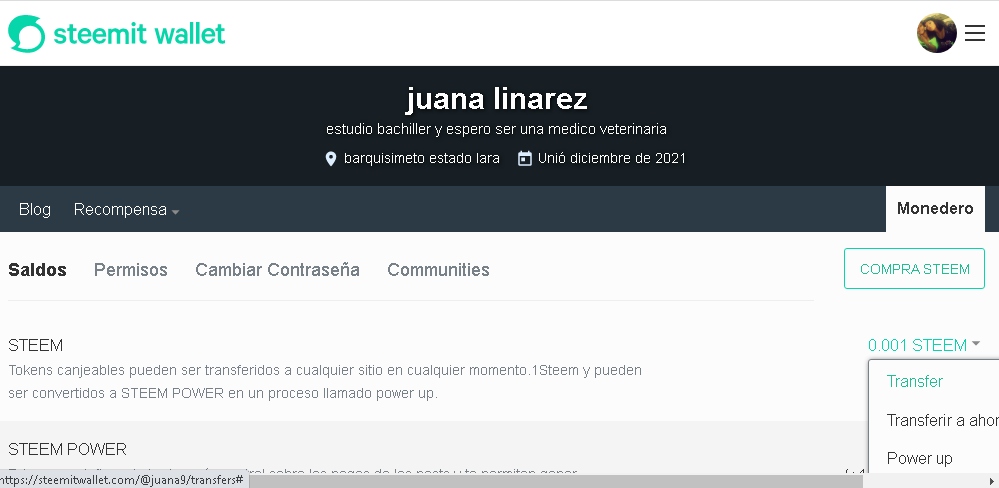
Task: Click the STEEM heading text
Action: pyautogui.click(x=36, y=346)
